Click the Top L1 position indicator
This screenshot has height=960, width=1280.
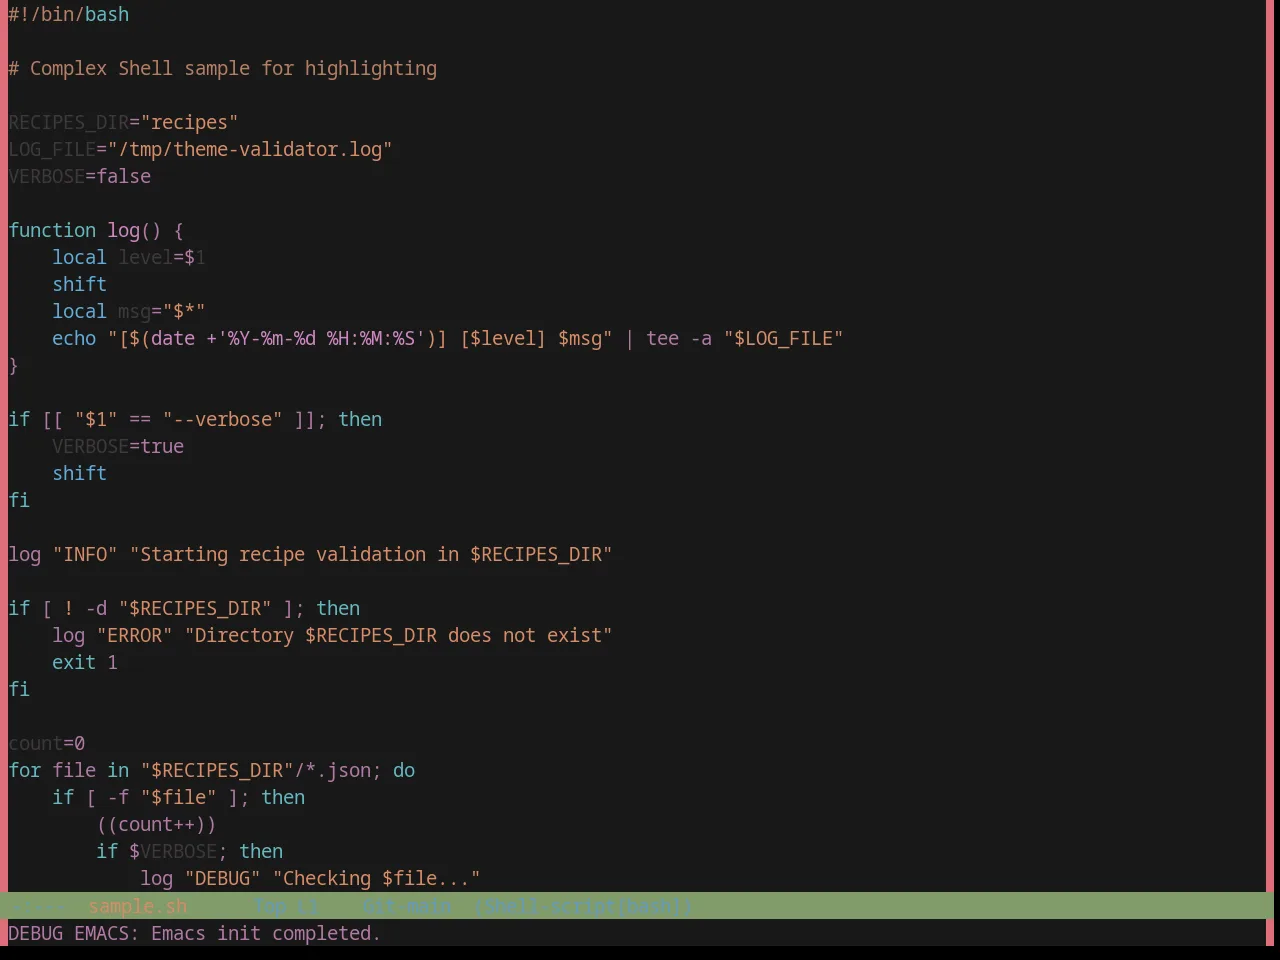tap(286, 906)
